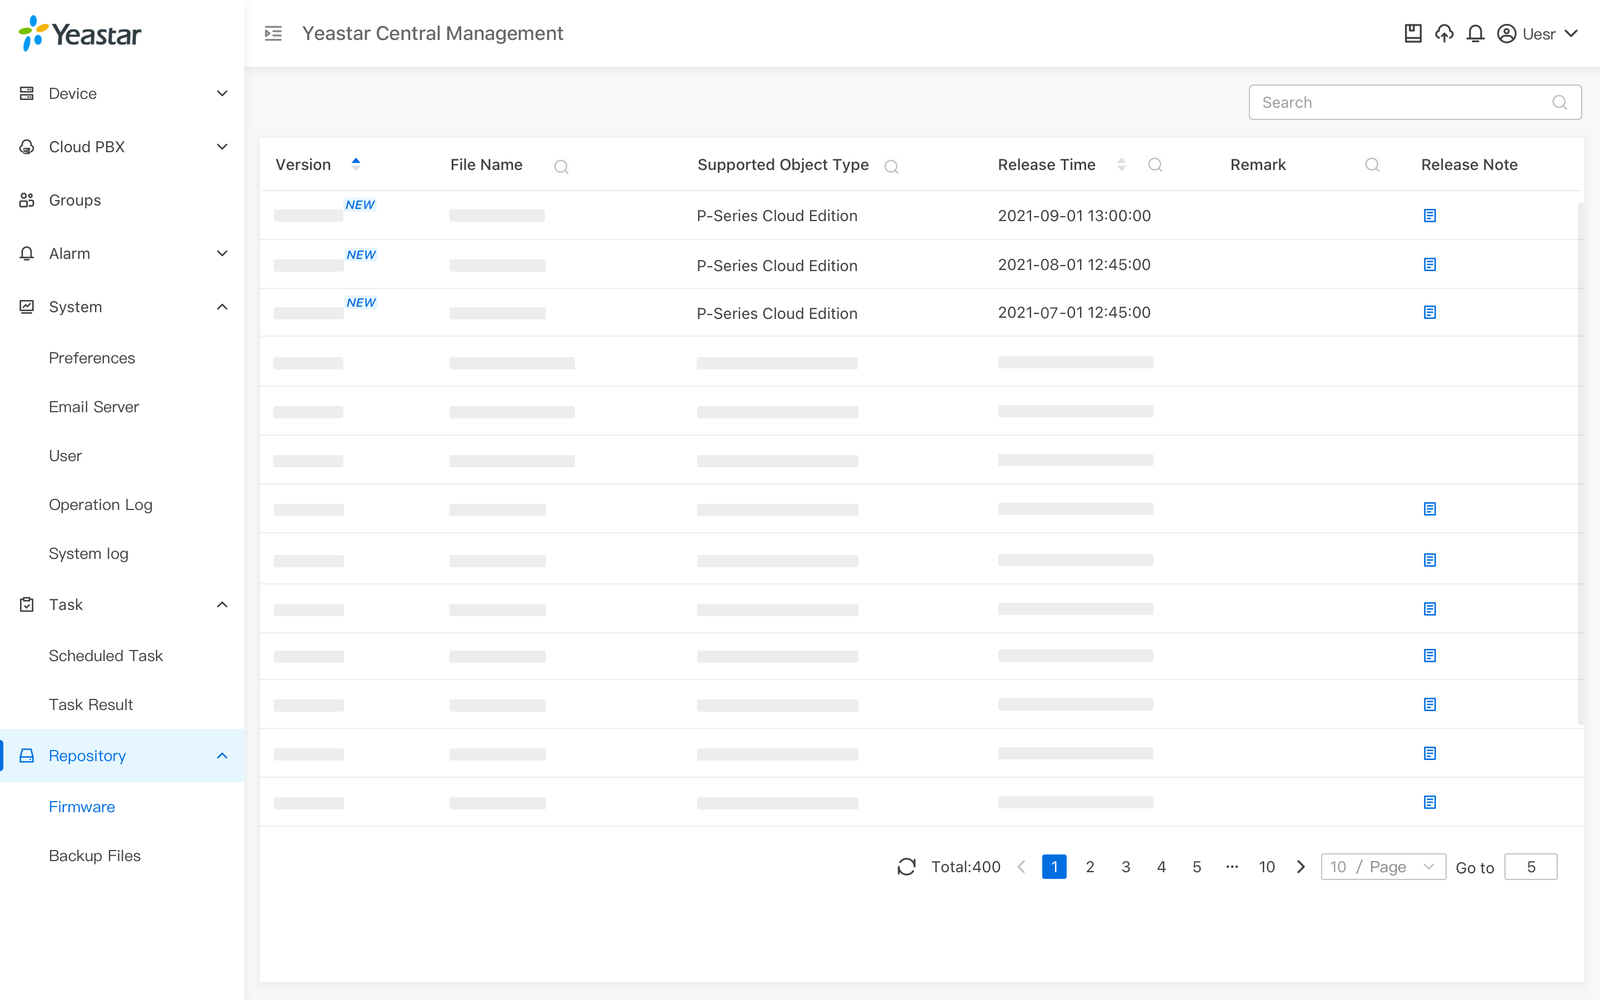Open the Firmware page

tap(82, 807)
